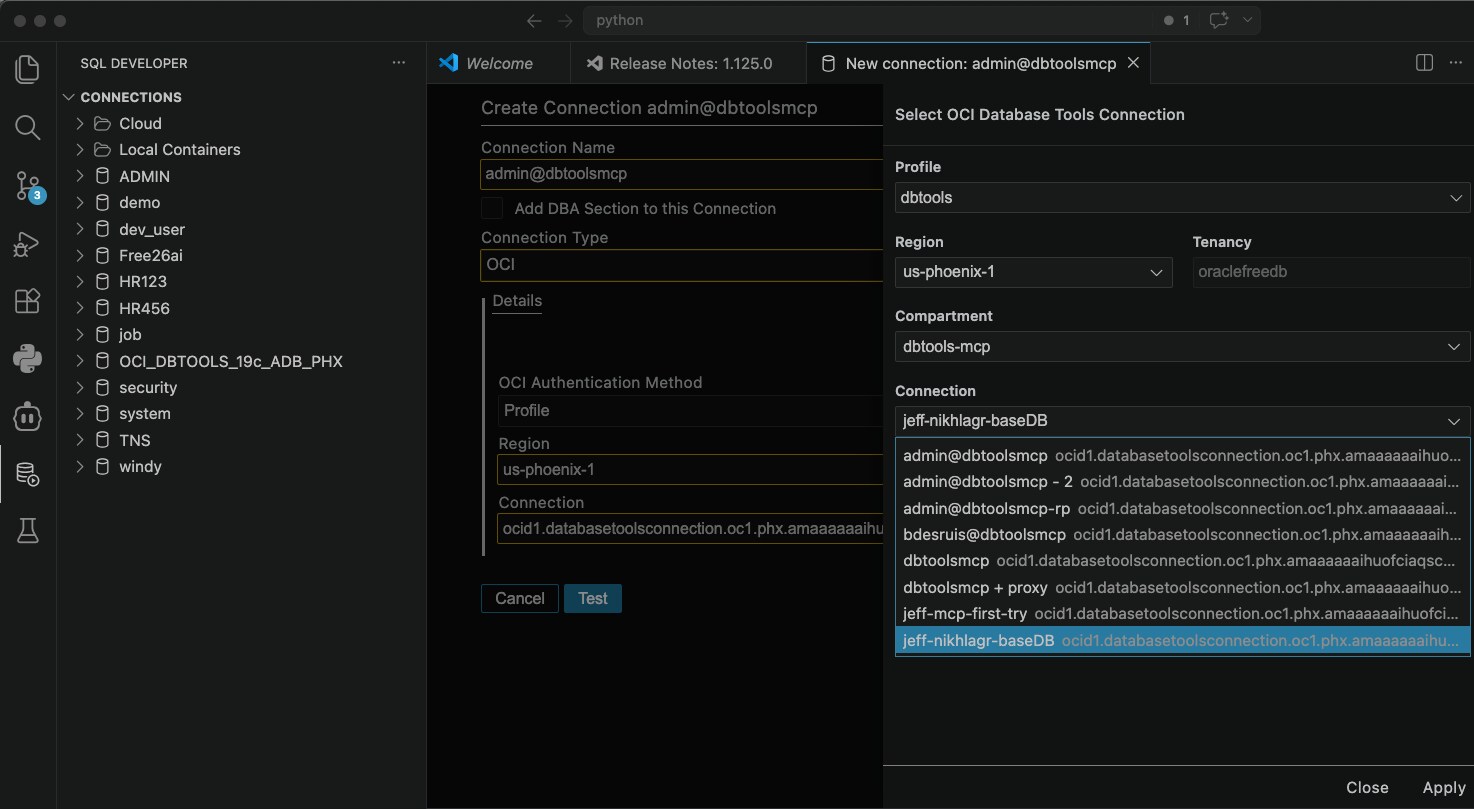Click the Connection Name input field
This screenshot has height=809, width=1474.
[x=681, y=174]
